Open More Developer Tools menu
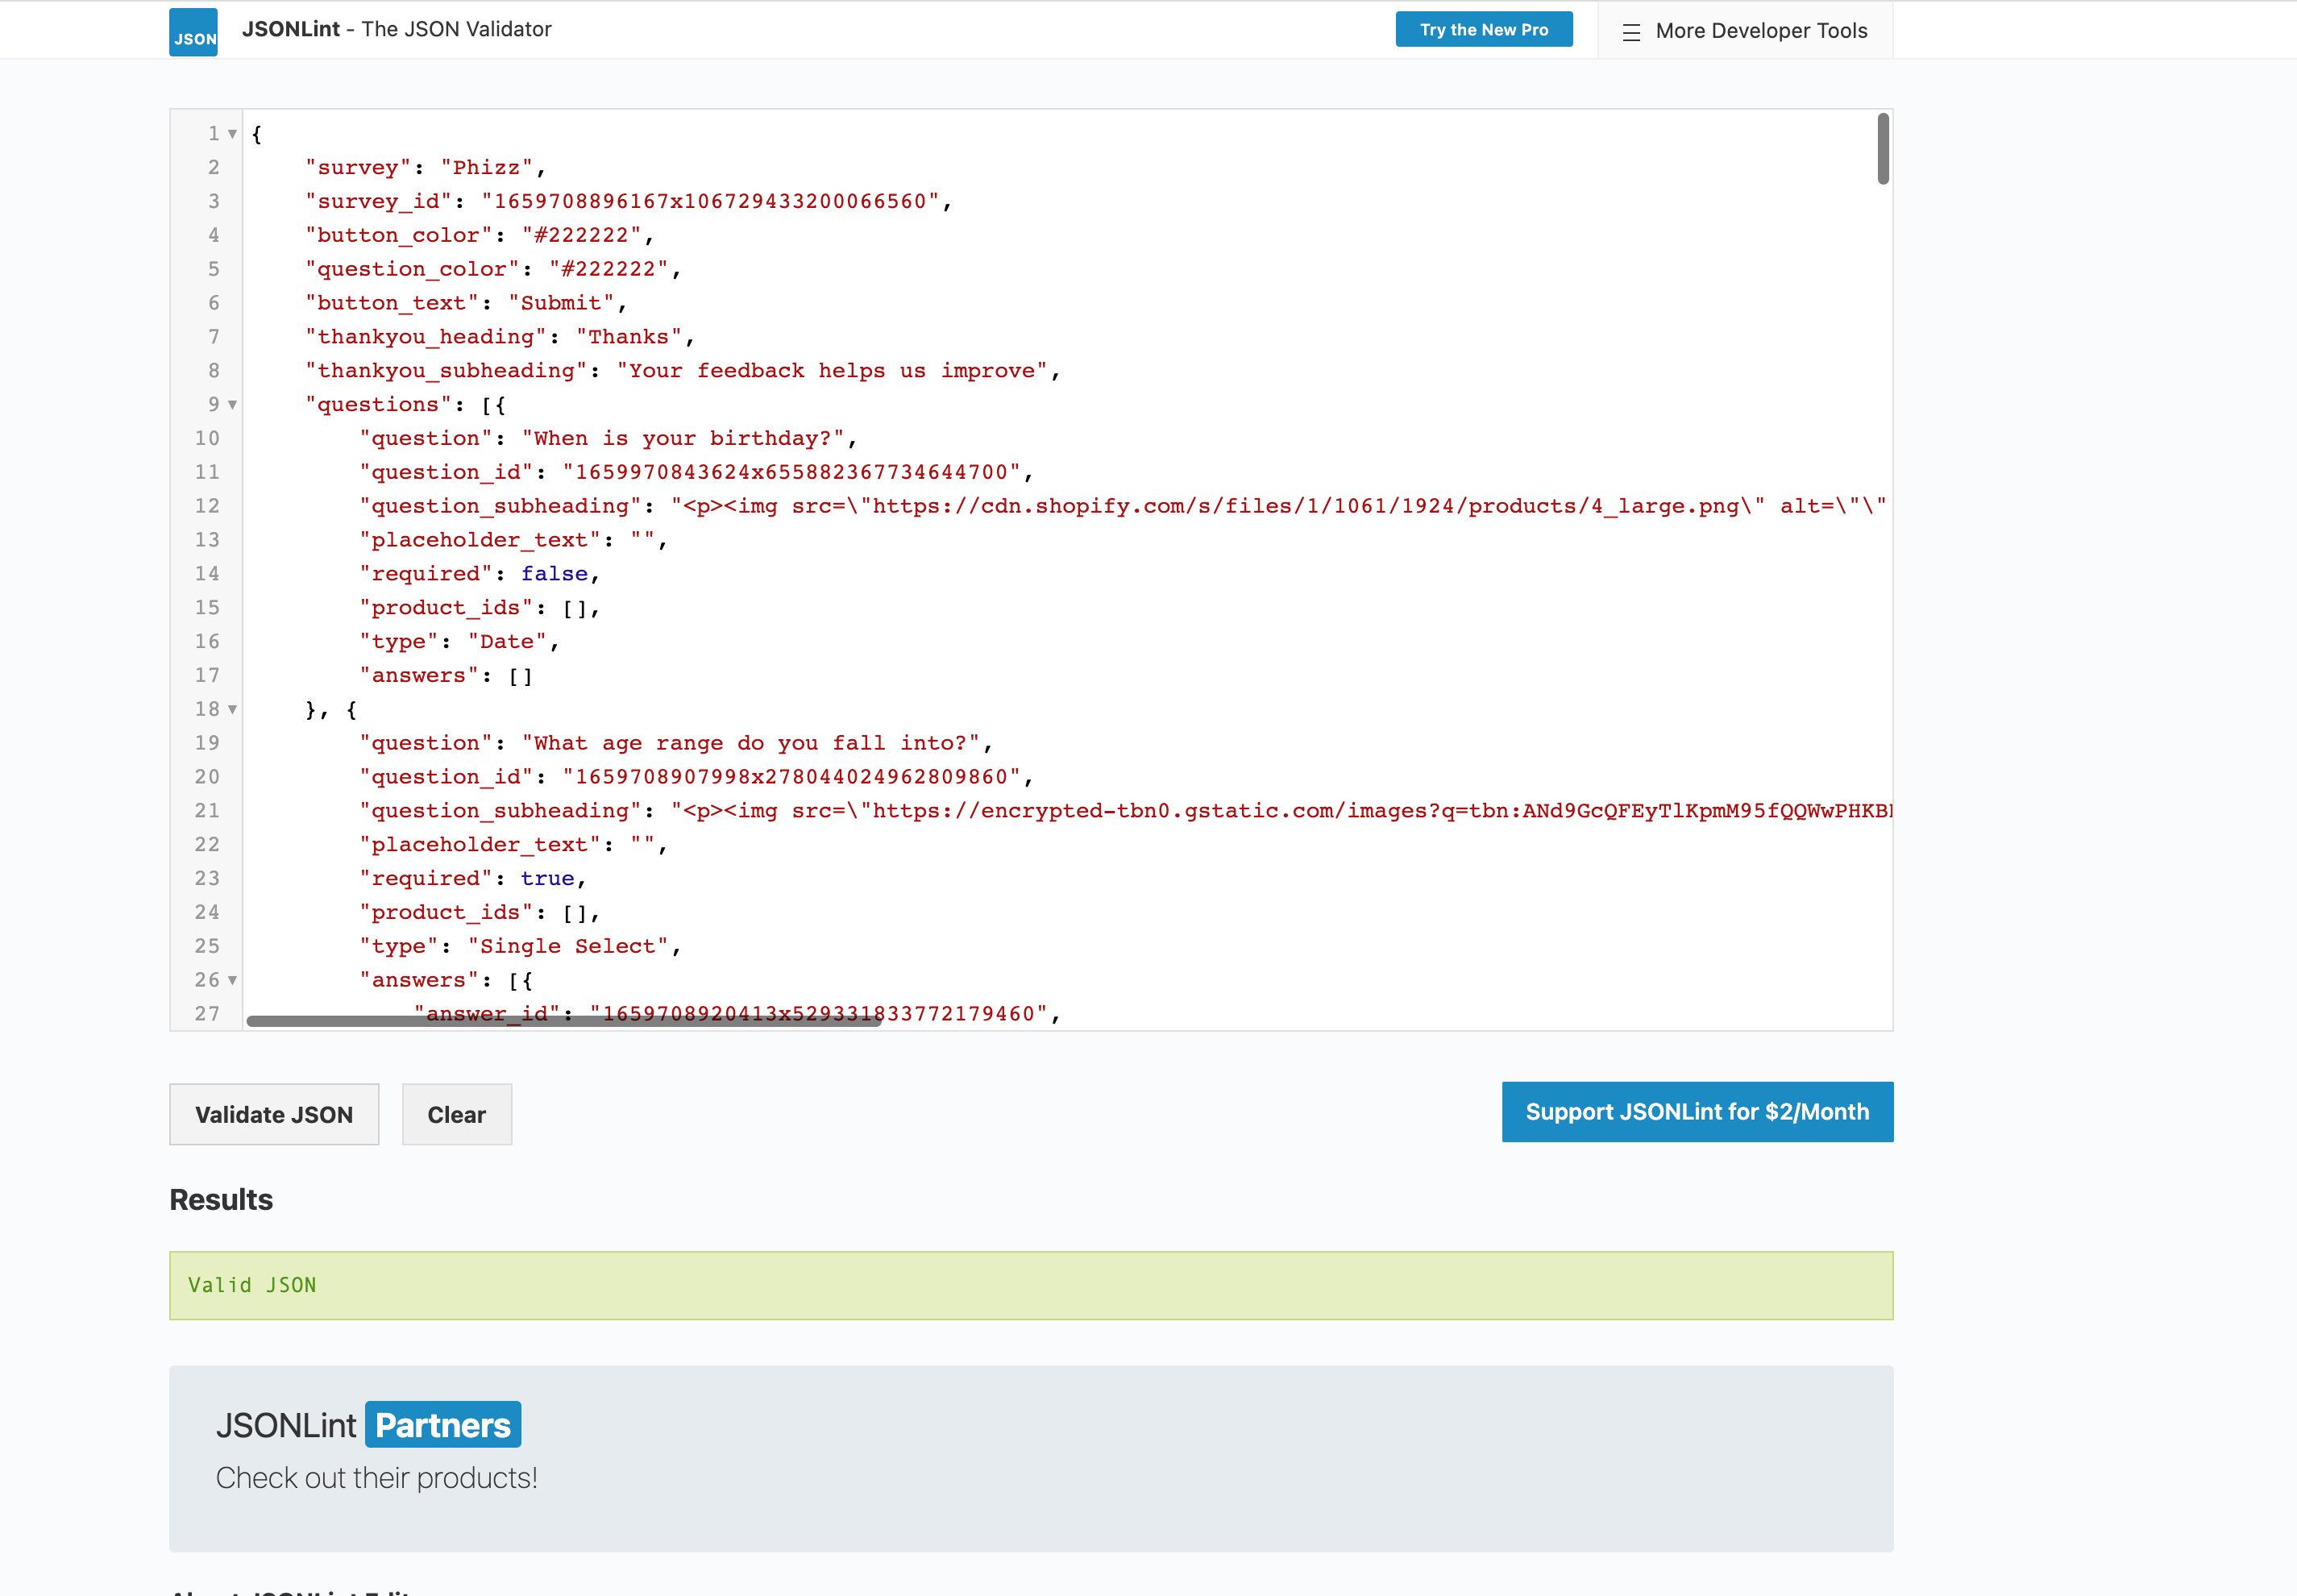 (x=1760, y=31)
